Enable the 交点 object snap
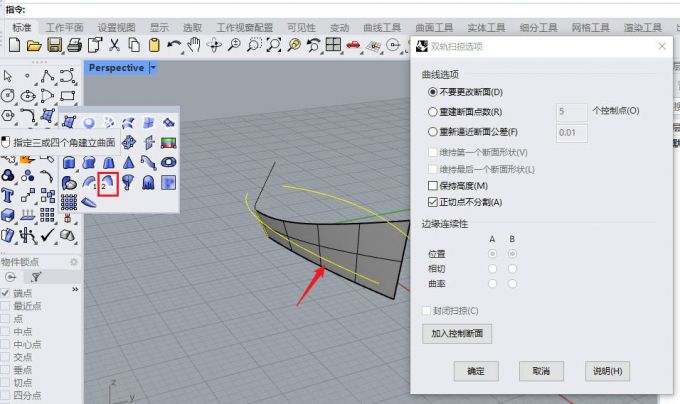This screenshot has height=404, width=680. (6, 357)
